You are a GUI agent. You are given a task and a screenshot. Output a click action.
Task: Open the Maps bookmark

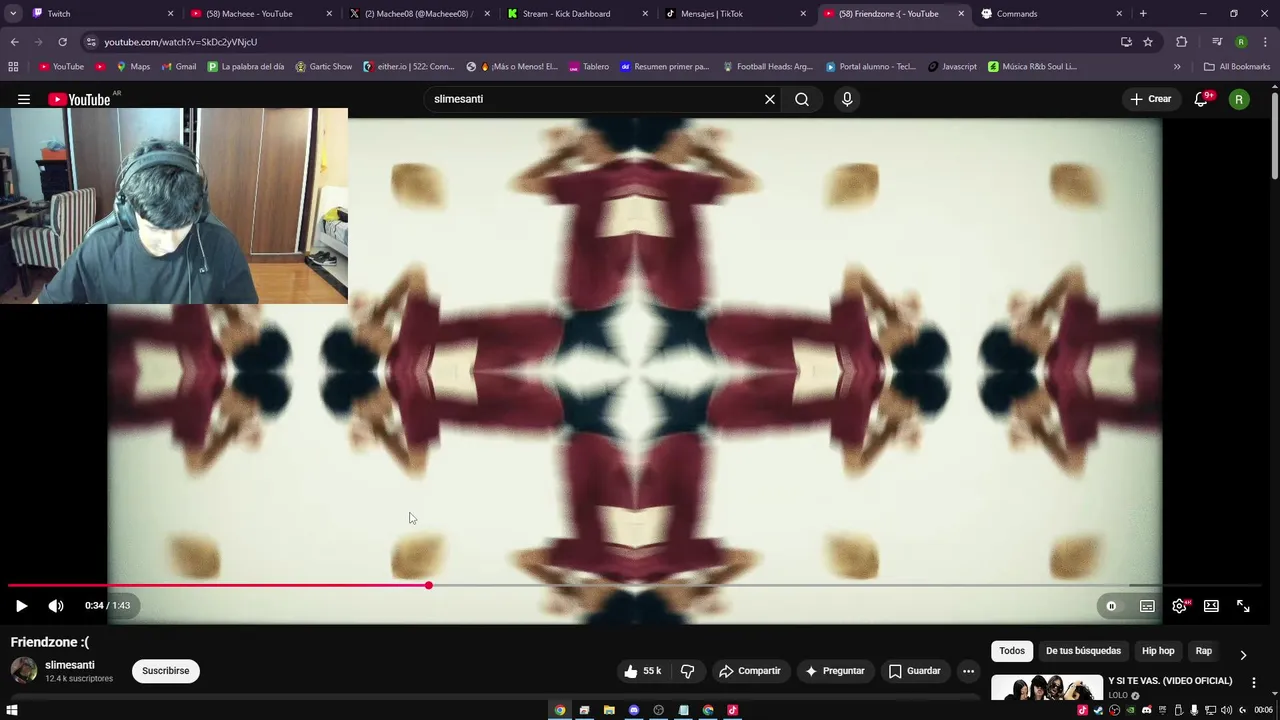click(x=133, y=67)
